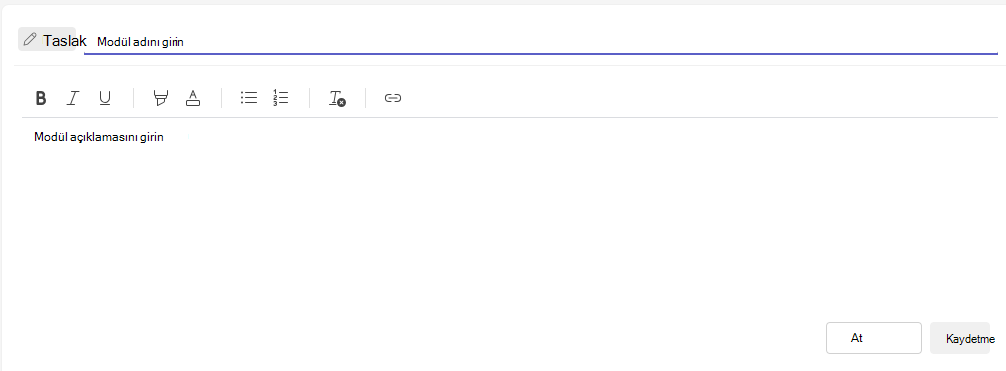Select the word Taslak next to the pencil
Viewport: 1006px width, 371px height.
point(65,40)
